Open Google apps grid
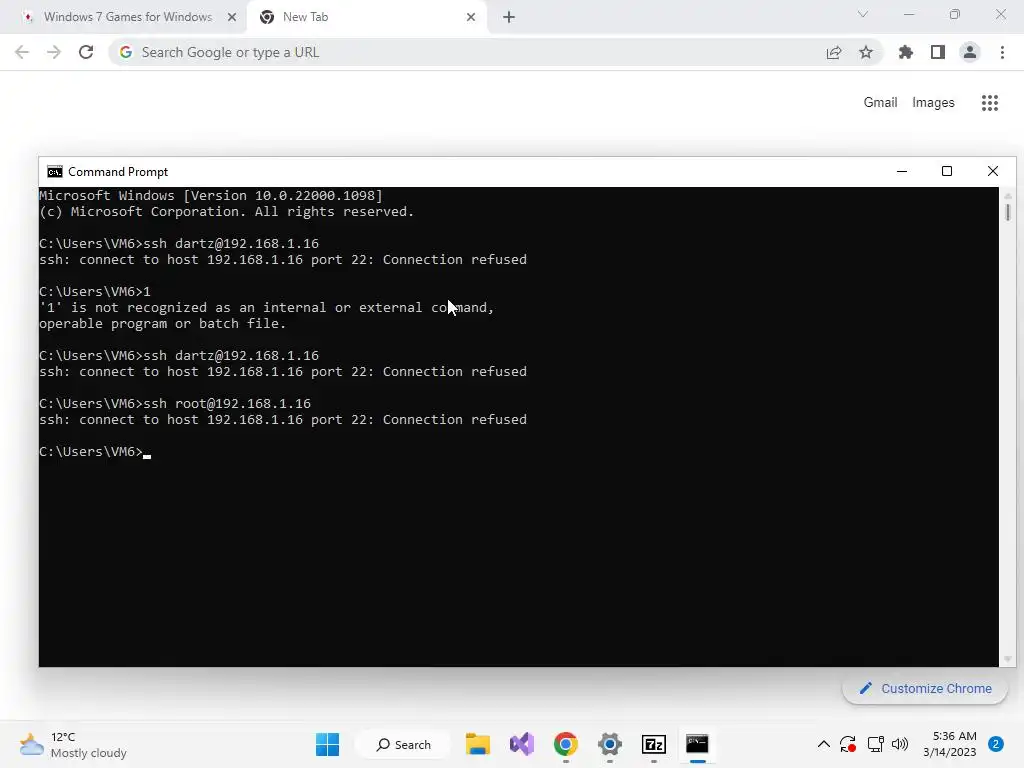Viewport: 1024px width, 768px height. [x=990, y=103]
